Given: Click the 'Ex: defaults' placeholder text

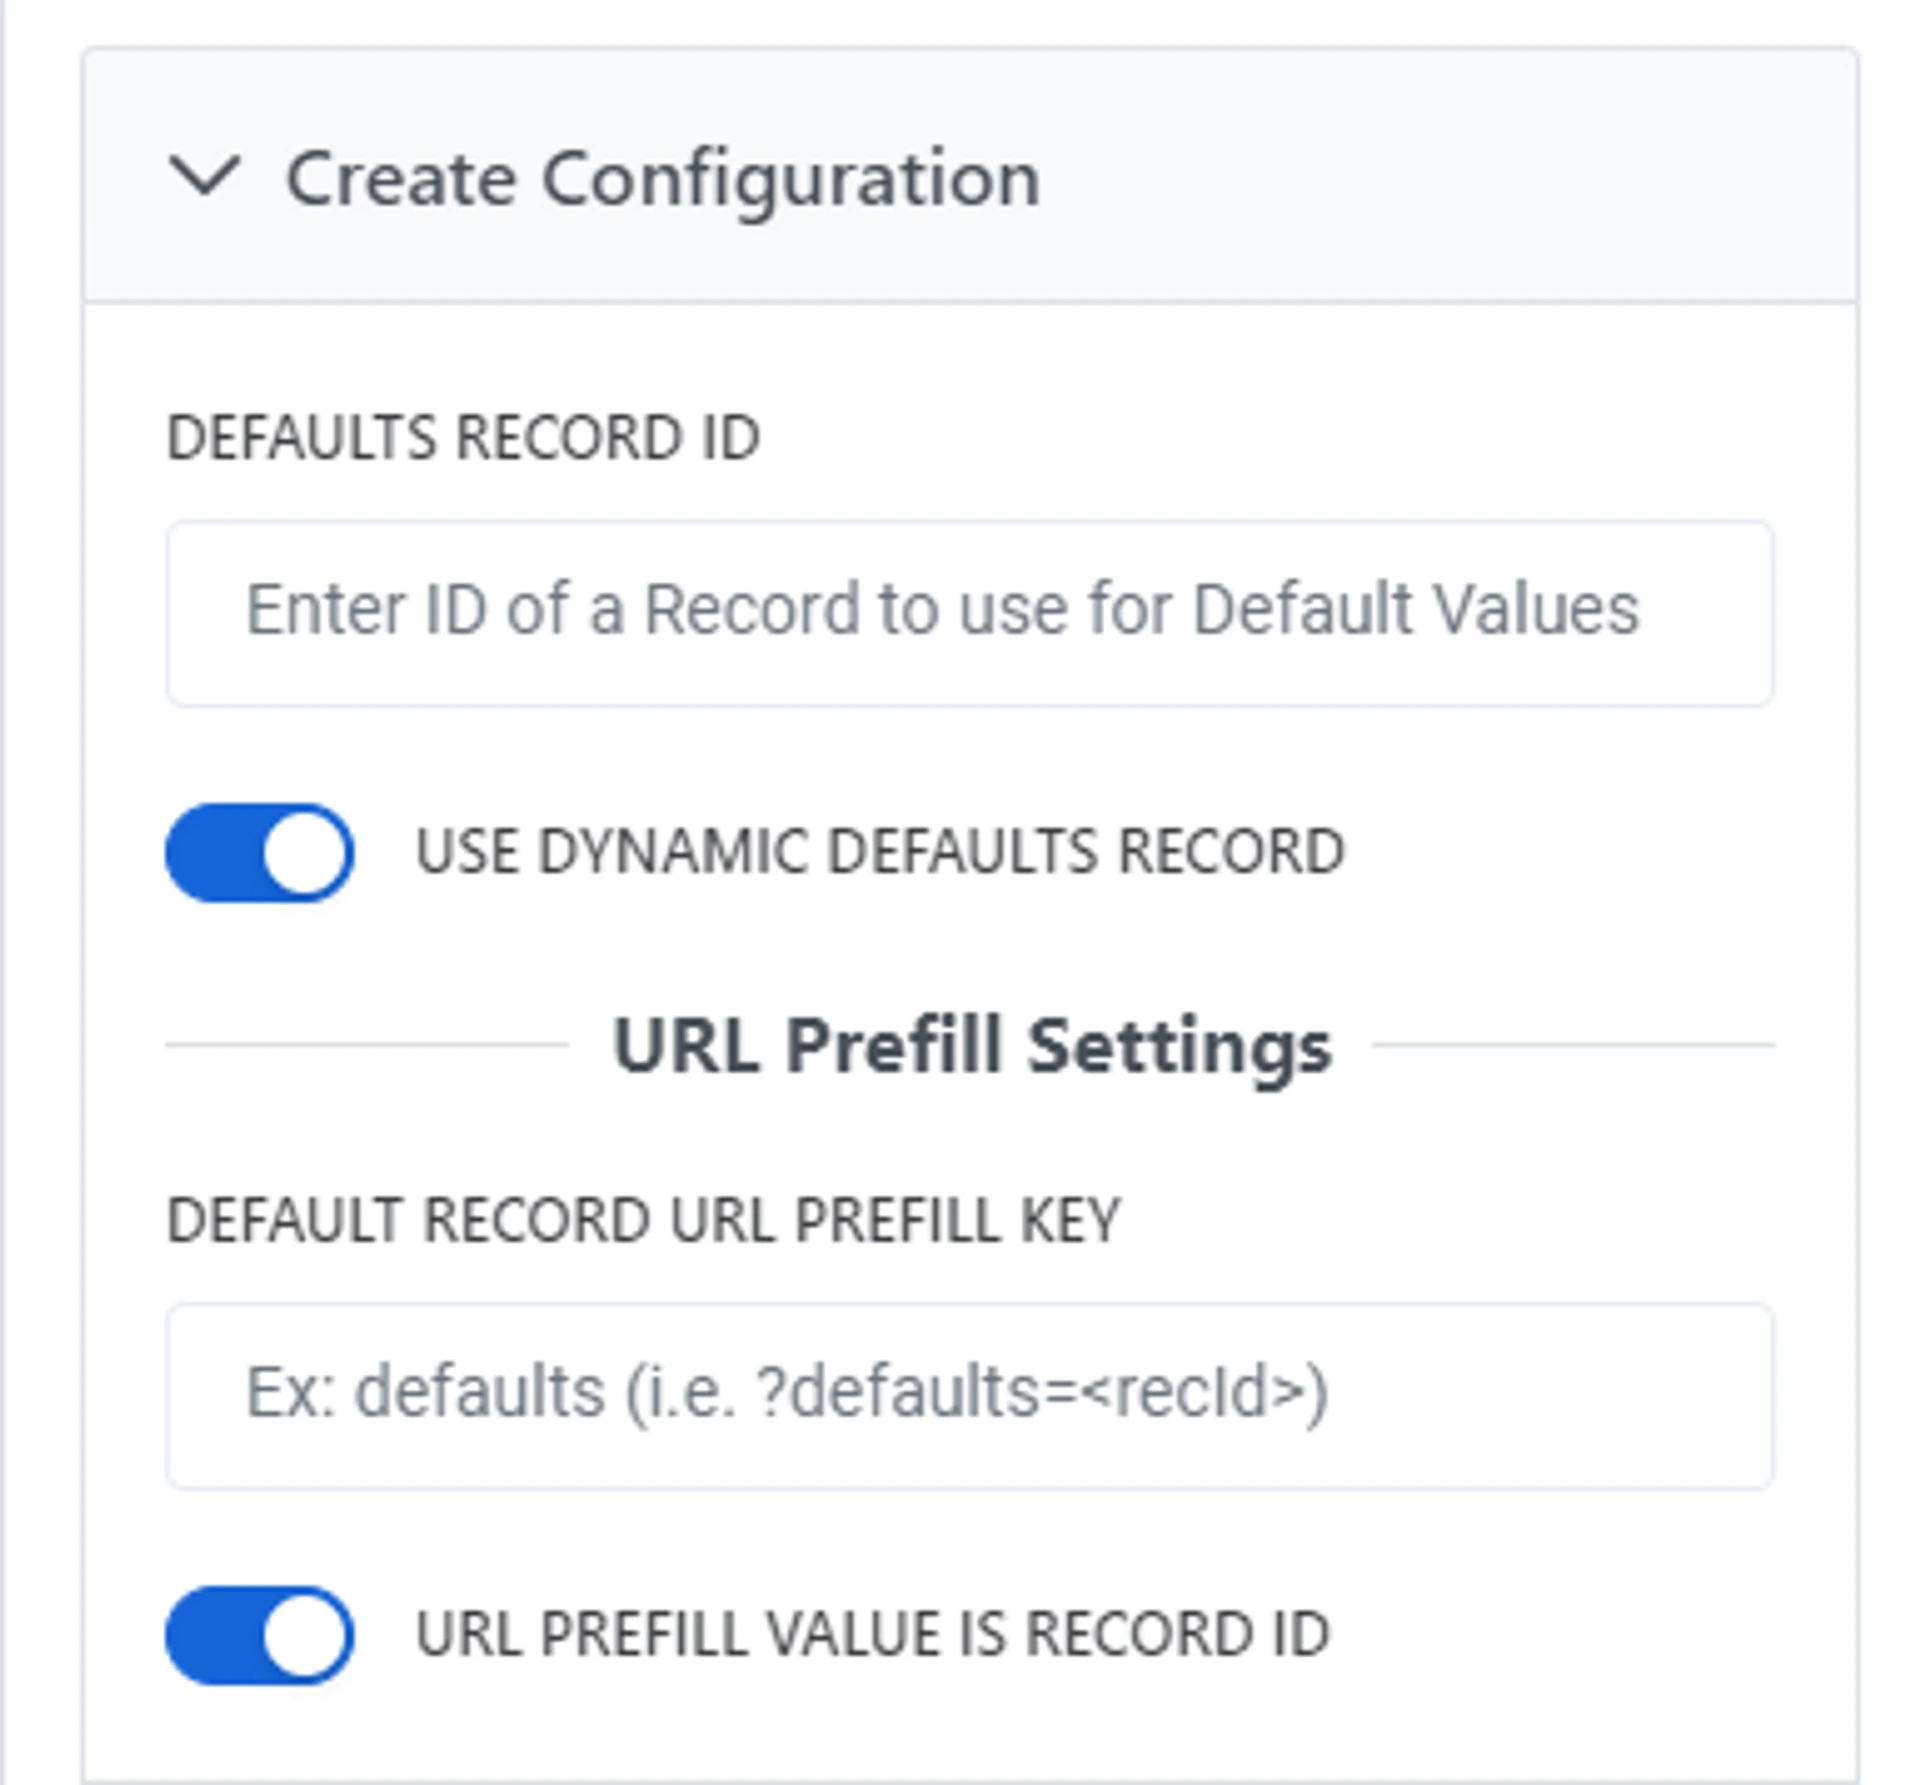Looking at the screenshot, I should point(787,1392).
